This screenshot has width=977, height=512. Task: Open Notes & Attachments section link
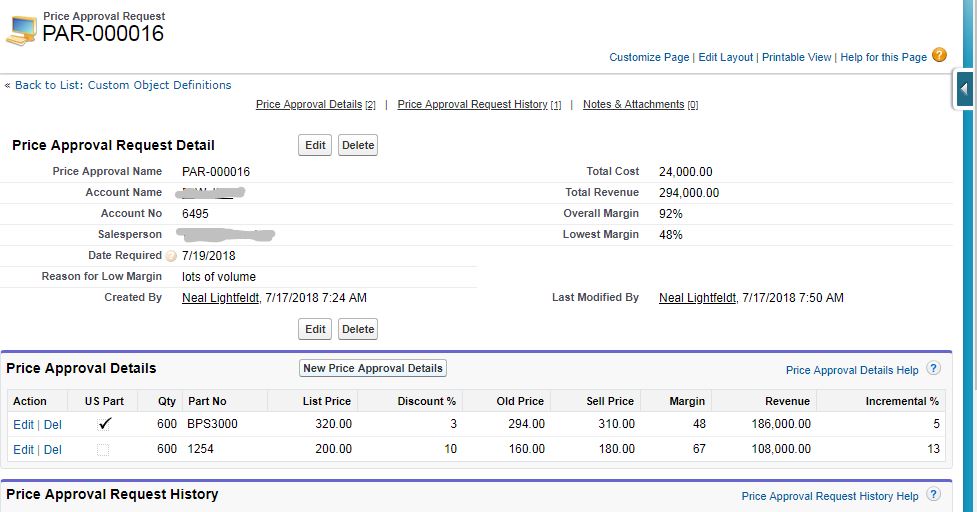[x=633, y=104]
